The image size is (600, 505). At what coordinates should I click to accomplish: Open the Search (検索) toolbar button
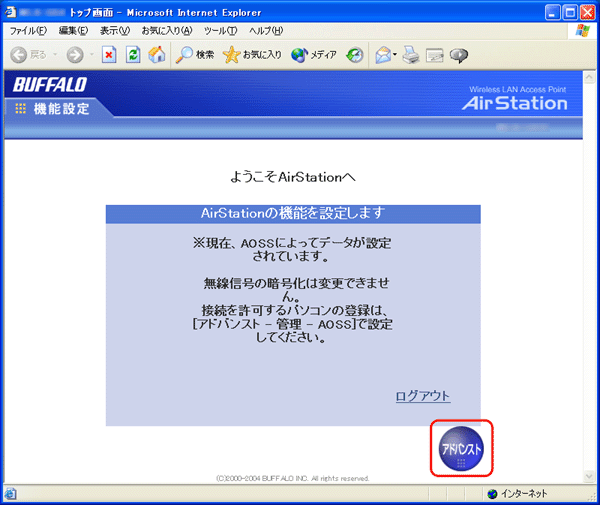[x=195, y=55]
